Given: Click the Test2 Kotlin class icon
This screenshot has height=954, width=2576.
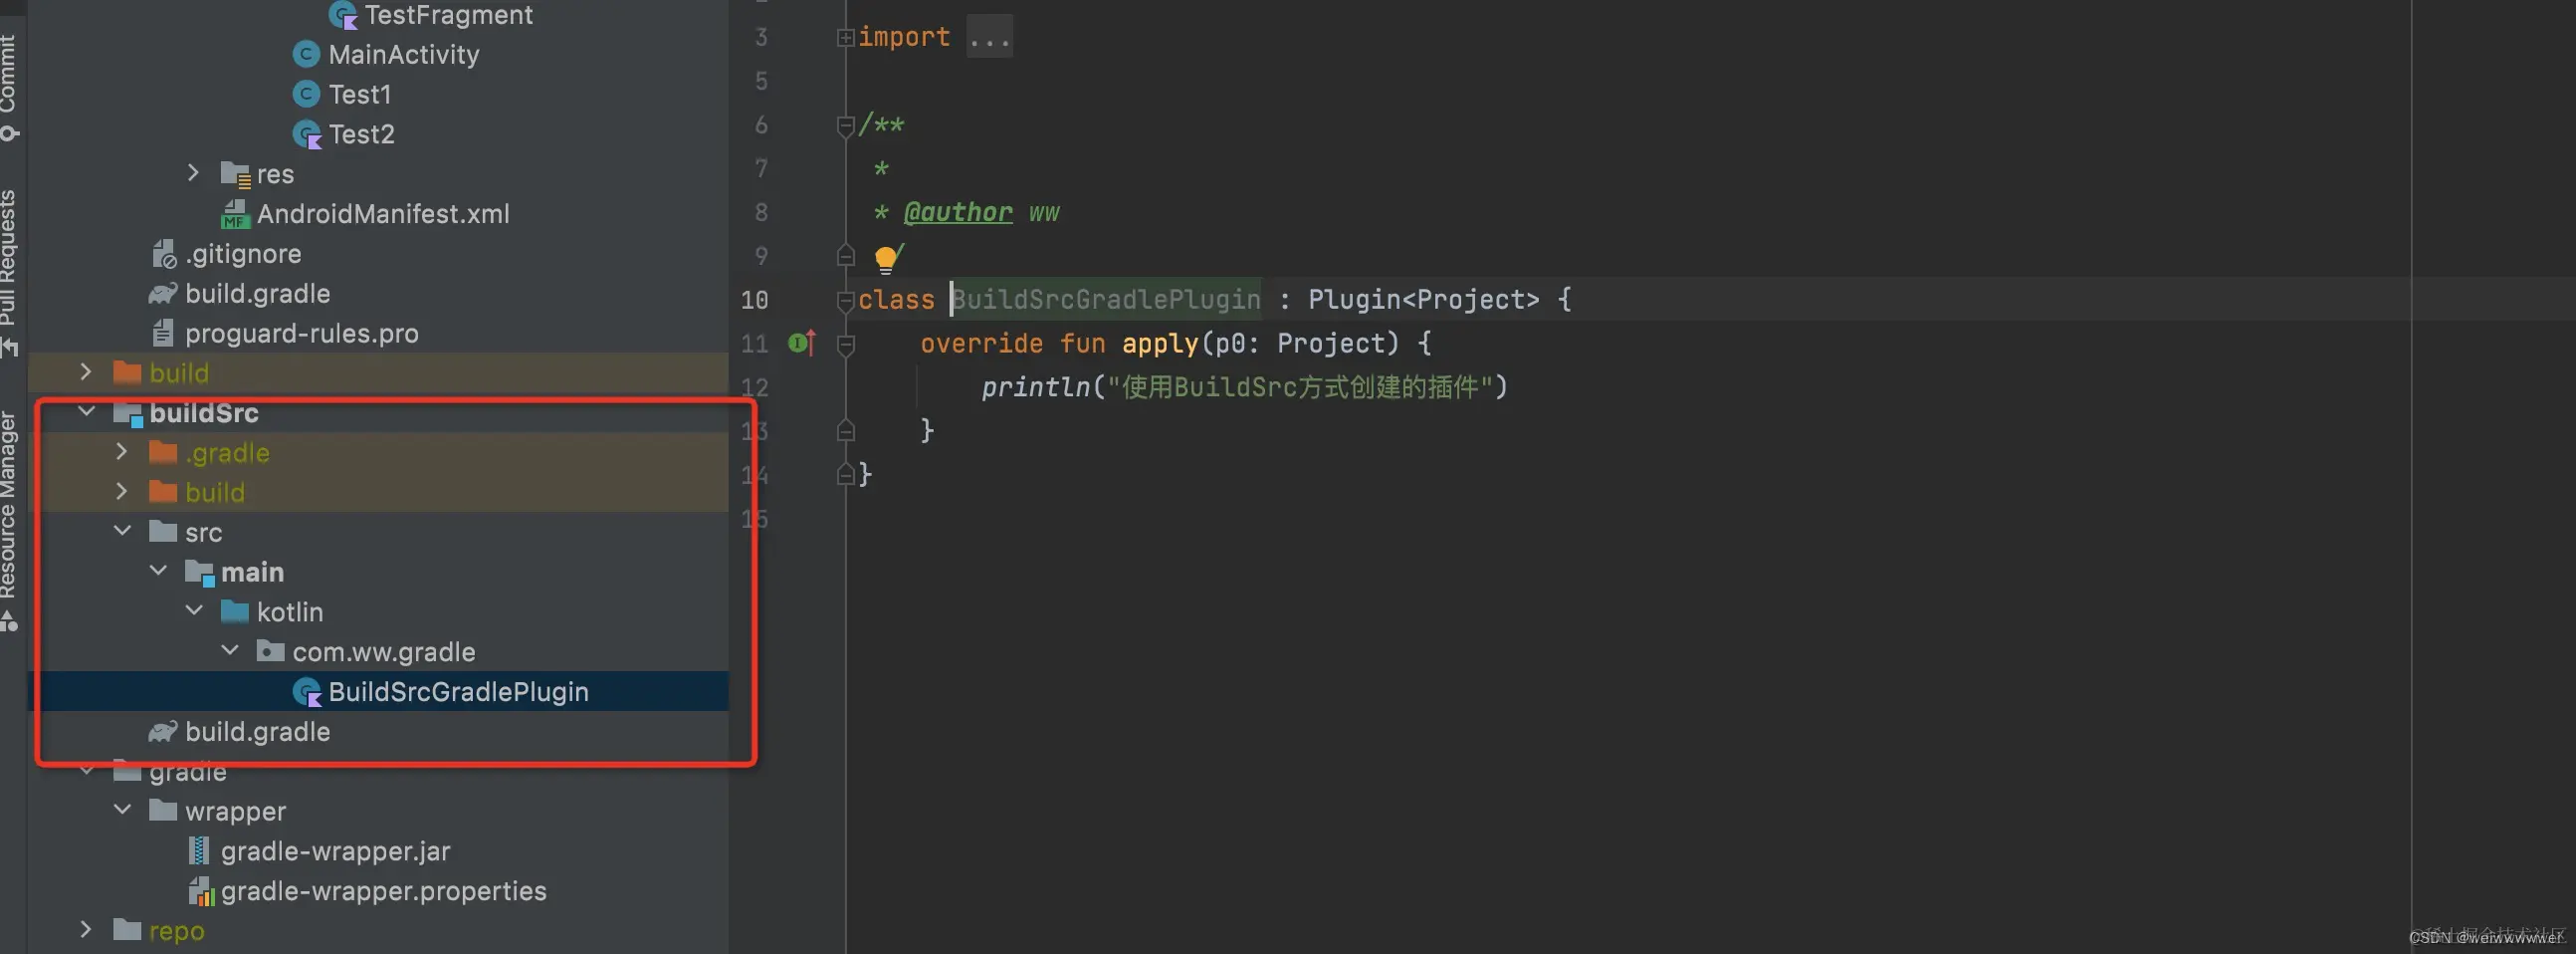Looking at the screenshot, I should coord(307,134).
